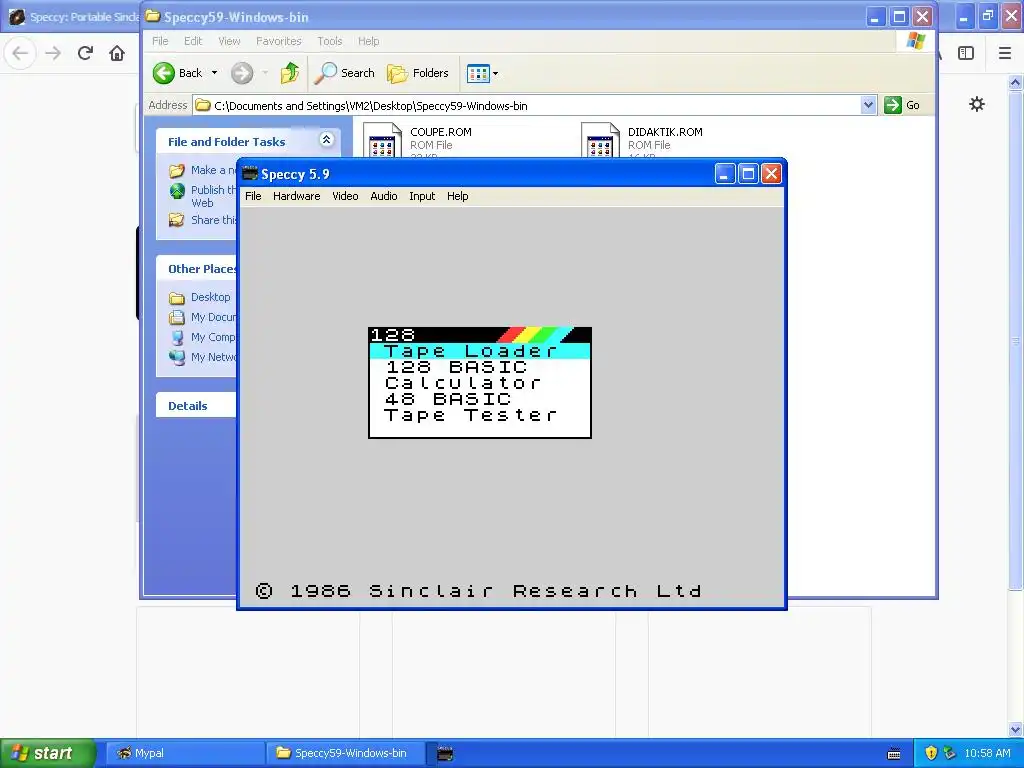Open Explorer's Favorites menu
Image resolution: width=1024 pixels, height=768 pixels.
(279, 41)
